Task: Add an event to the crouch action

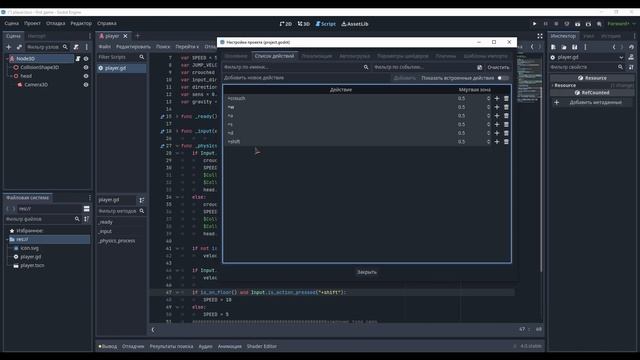Action: click(497, 98)
